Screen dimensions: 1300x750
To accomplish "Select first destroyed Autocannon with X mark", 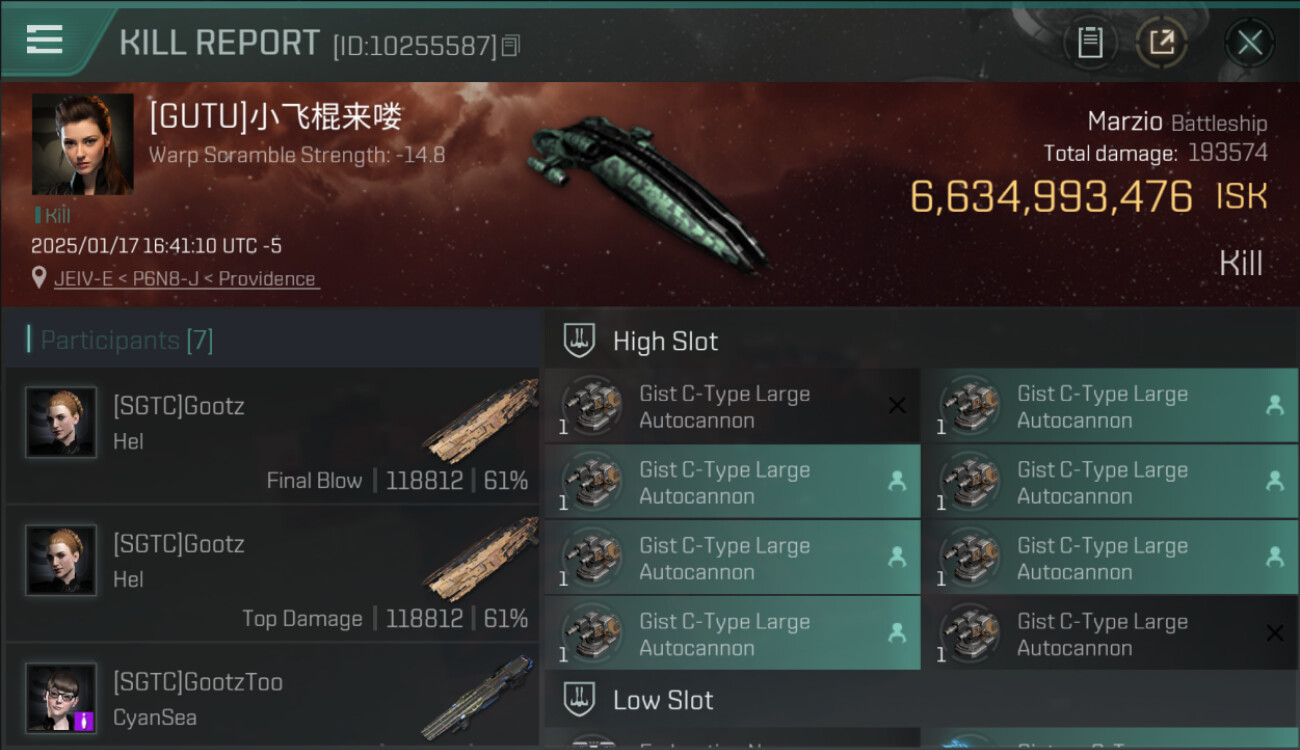I will coord(732,406).
